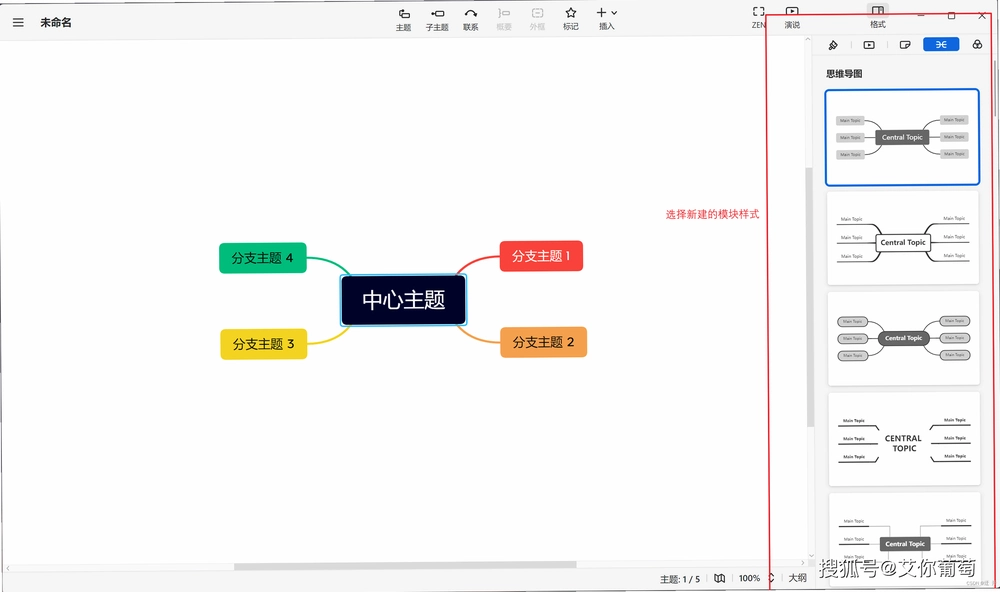Start 演说 pitch presentation mode

tap(792, 18)
